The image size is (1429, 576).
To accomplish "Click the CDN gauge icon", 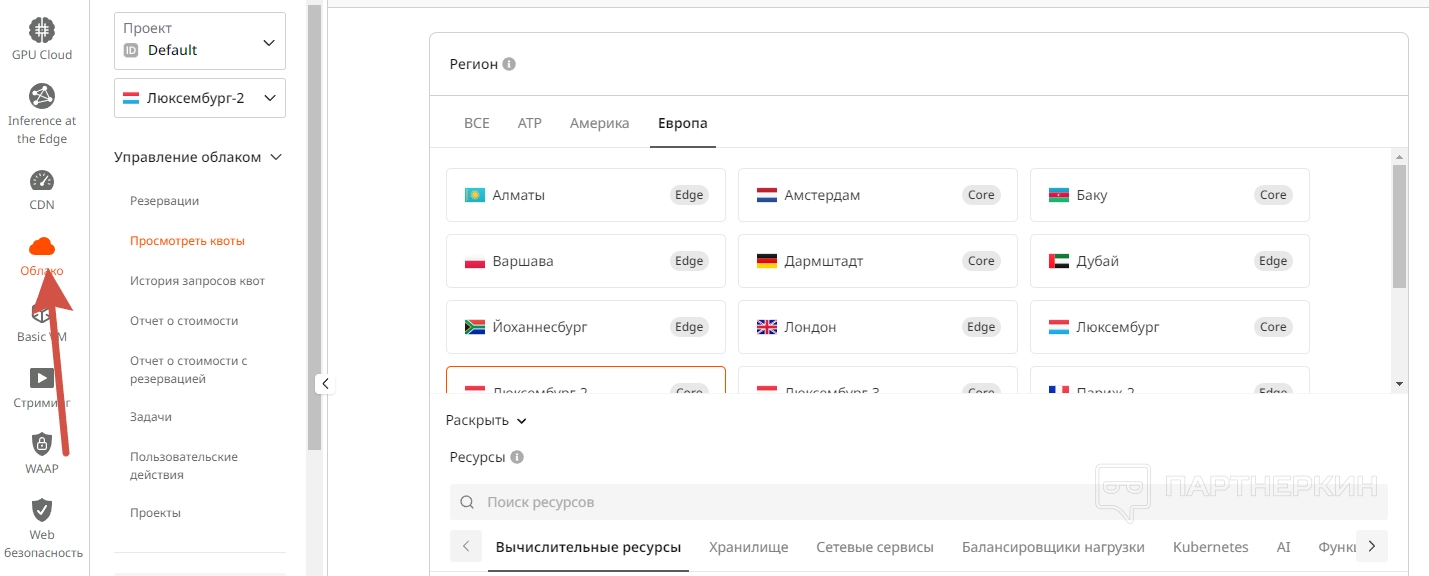I will pyautogui.click(x=42, y=181).
